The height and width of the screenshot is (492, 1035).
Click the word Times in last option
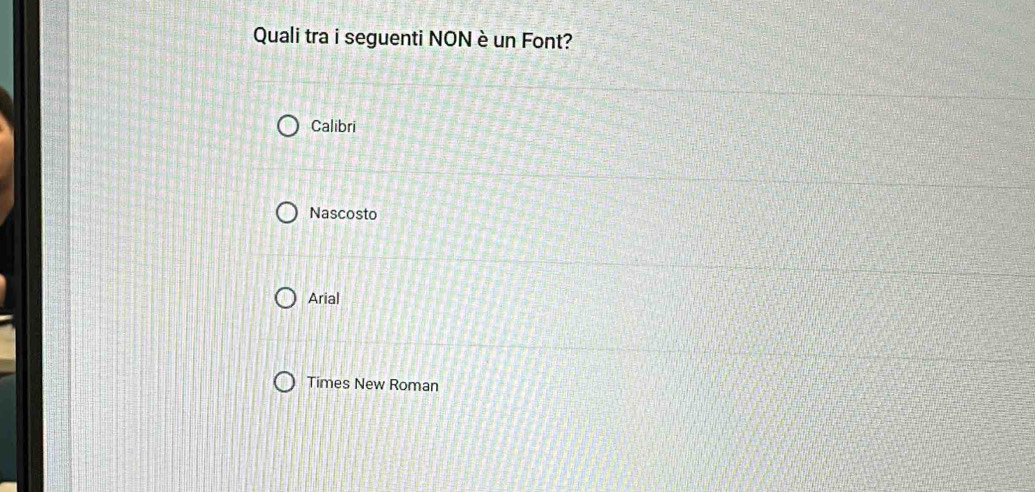tap(328, 383)
